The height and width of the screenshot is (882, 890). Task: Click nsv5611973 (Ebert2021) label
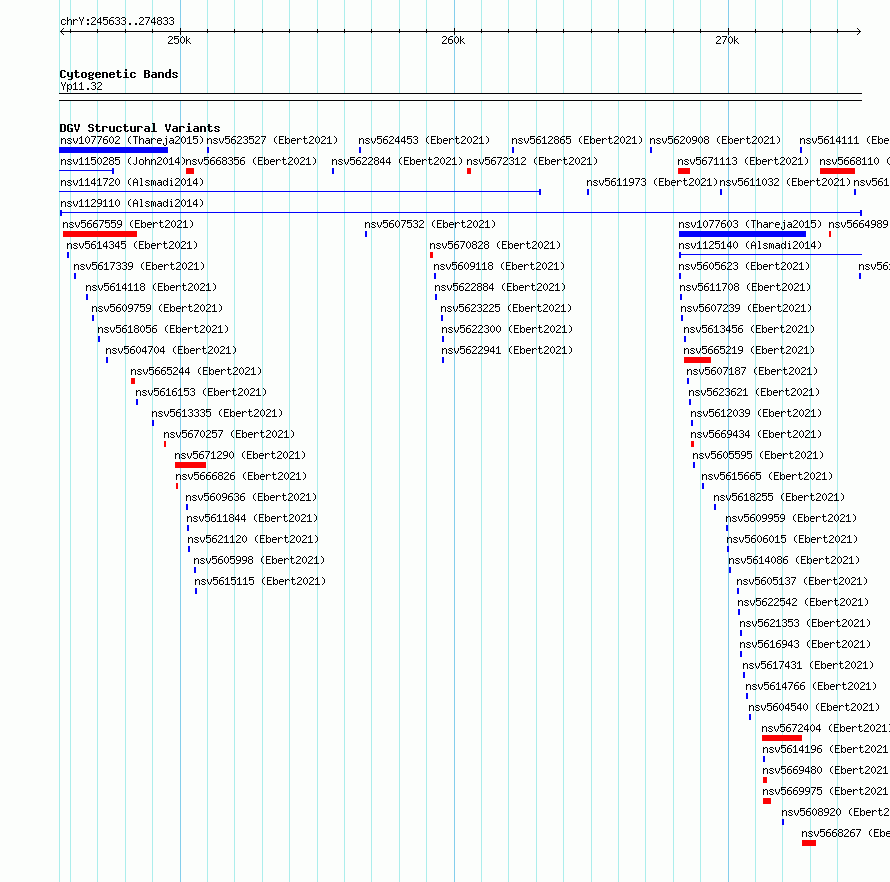[x=652, y=182]
